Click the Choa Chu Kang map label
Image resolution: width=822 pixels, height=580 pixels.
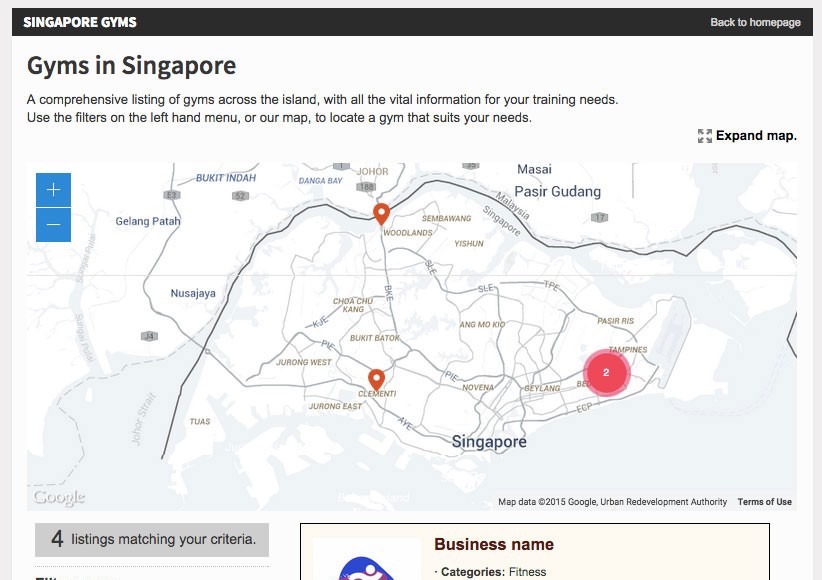pyautogui.click(x=353, y=305)
